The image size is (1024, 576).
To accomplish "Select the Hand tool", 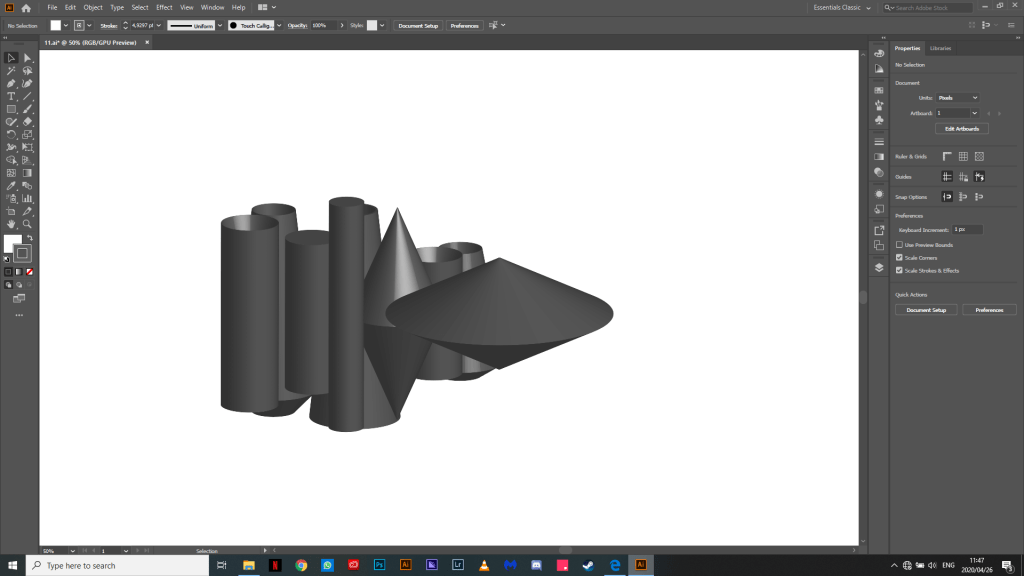I will tap(11, 224).
